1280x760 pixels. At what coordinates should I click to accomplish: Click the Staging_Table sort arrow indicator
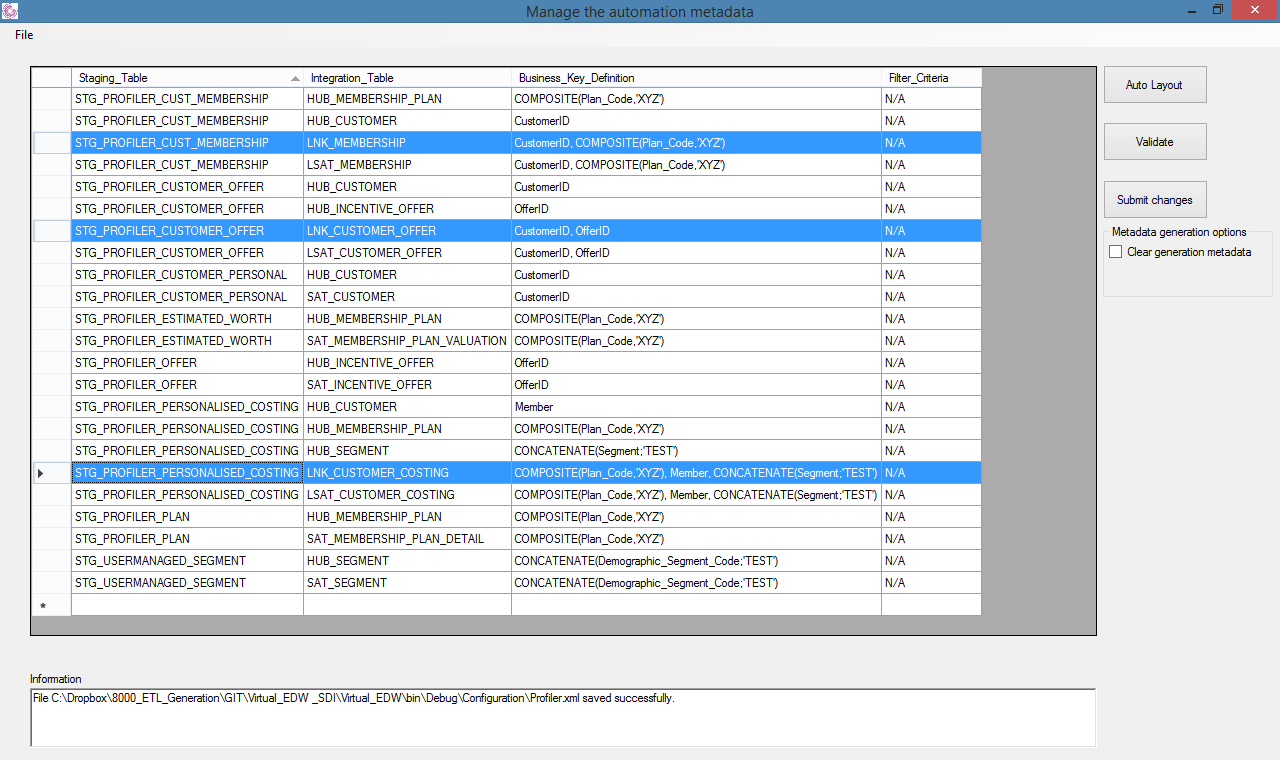pos(294,78)
